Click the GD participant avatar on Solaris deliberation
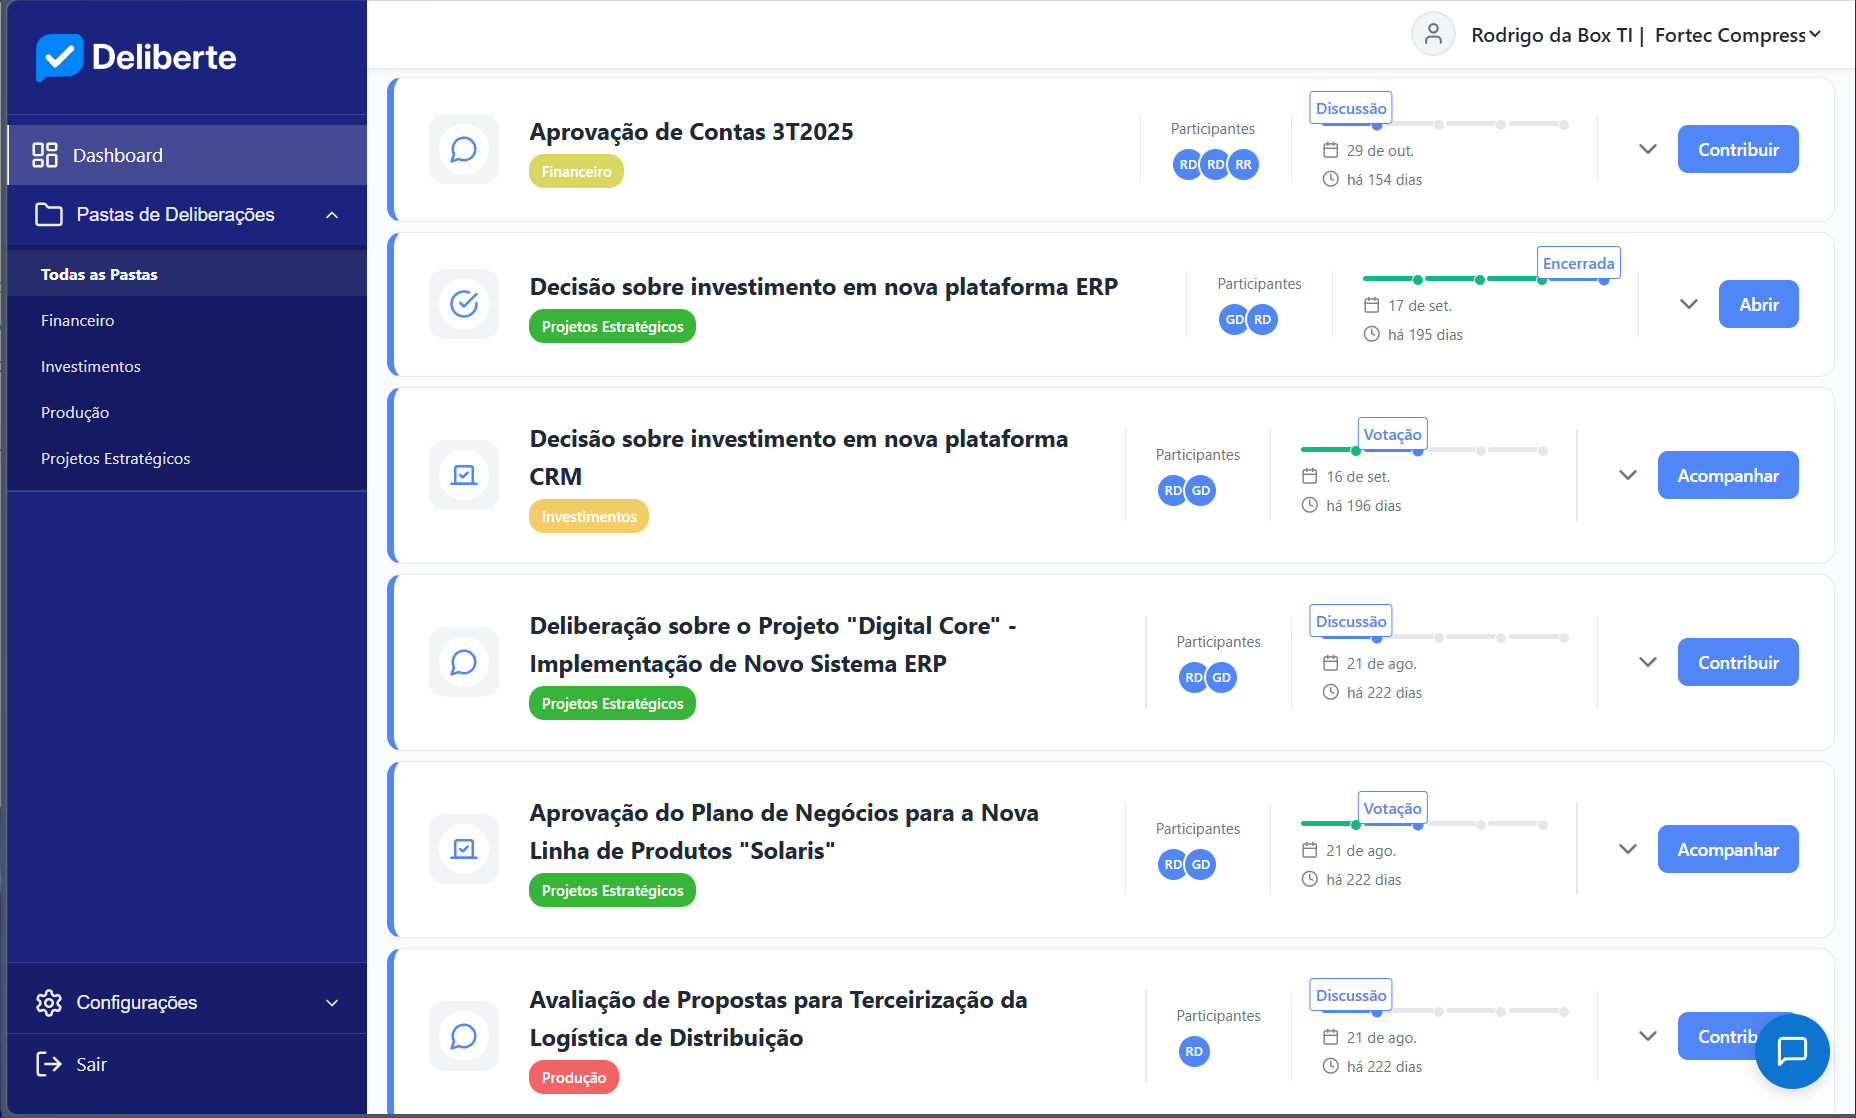1856x1118 pixels. click(1201, 864)
